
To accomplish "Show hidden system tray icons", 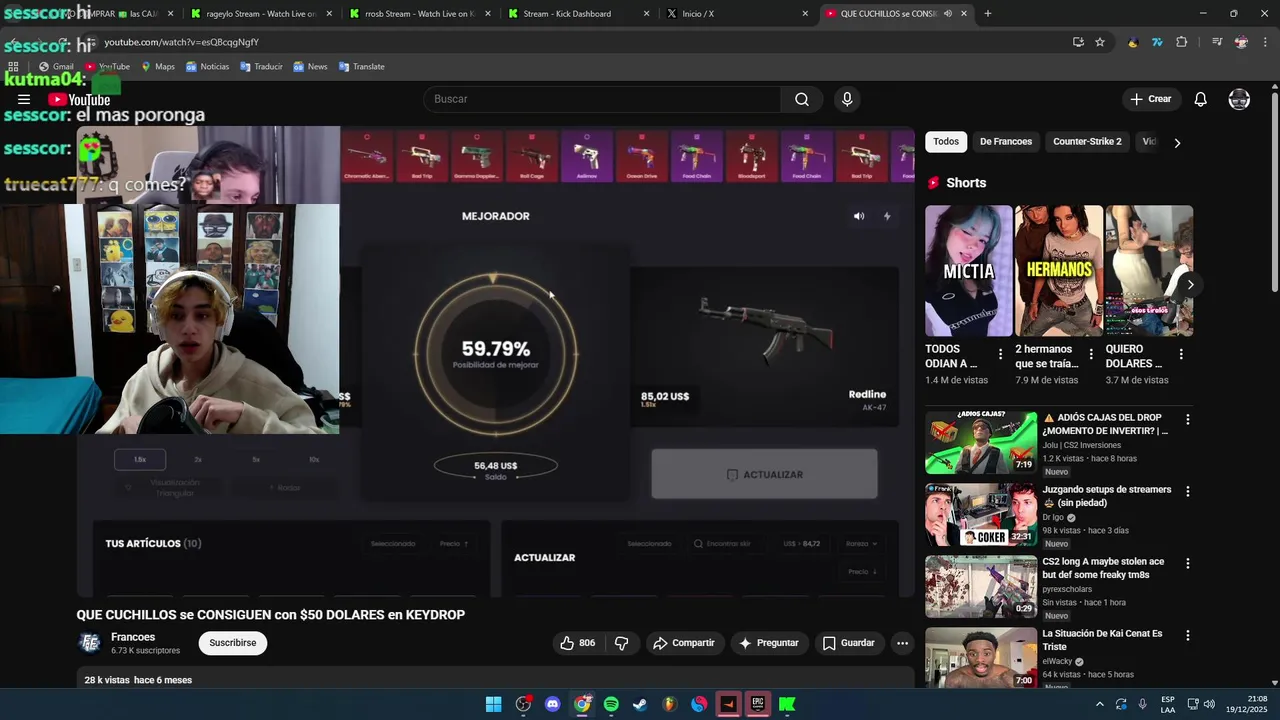I will tap(1100, 704).
